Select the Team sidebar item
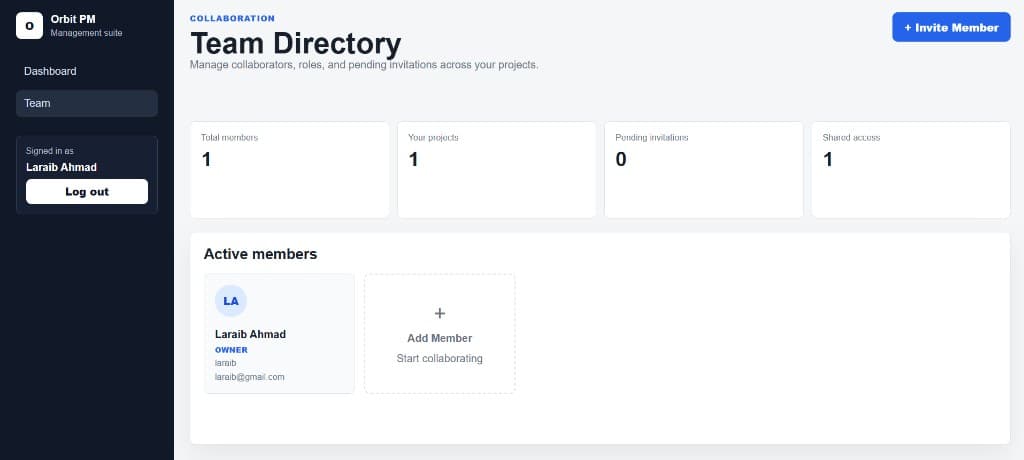This screenshot has height=460, width=1024. coord(87,103)
